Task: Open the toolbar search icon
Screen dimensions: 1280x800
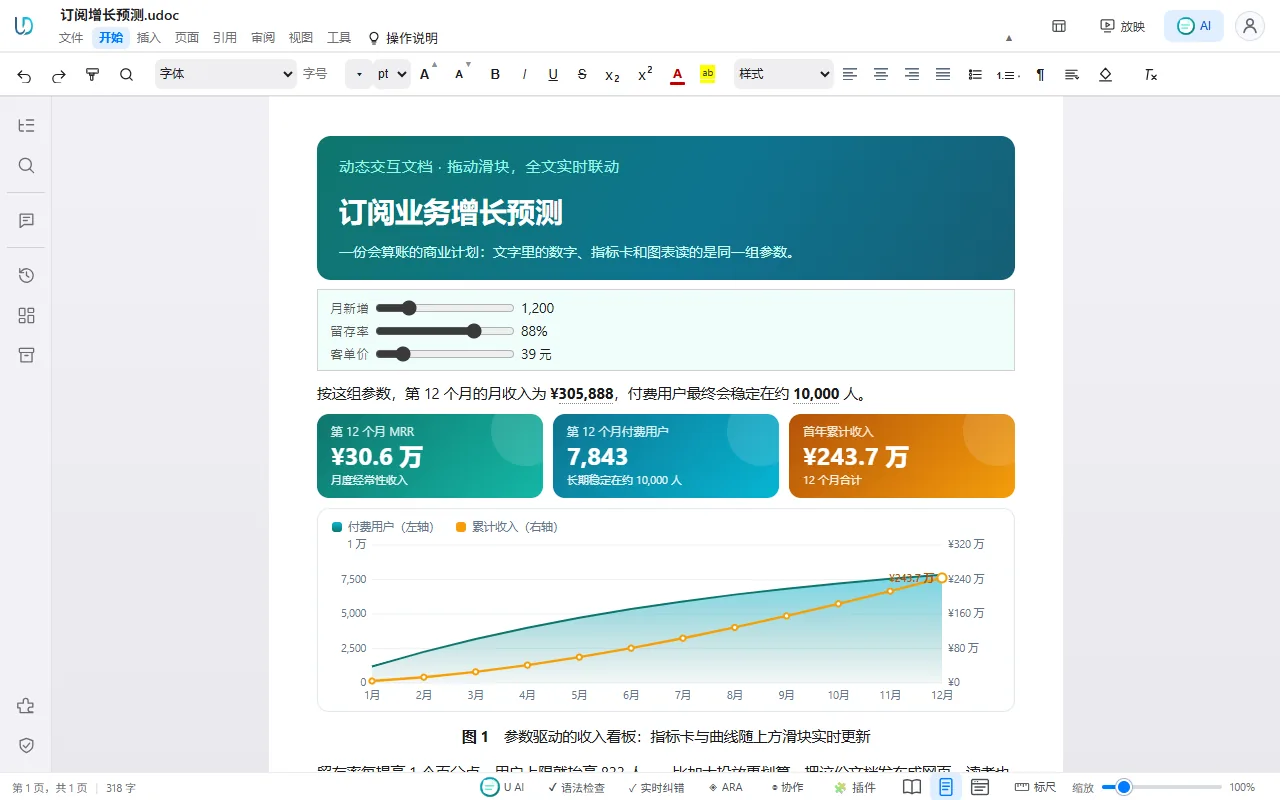Action: click(x=126, y=75)
